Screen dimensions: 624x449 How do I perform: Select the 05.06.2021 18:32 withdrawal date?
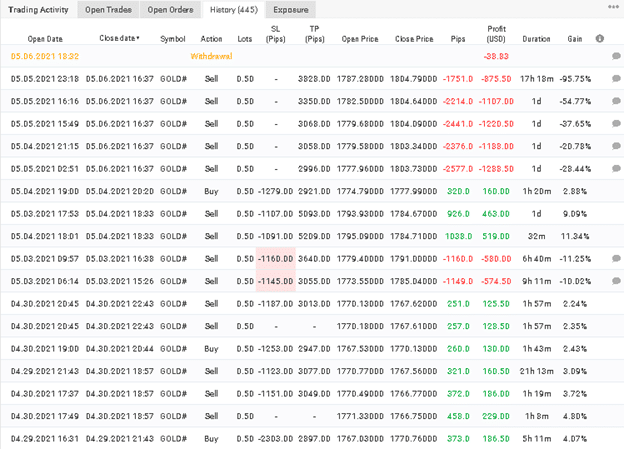tap(45, 56)
